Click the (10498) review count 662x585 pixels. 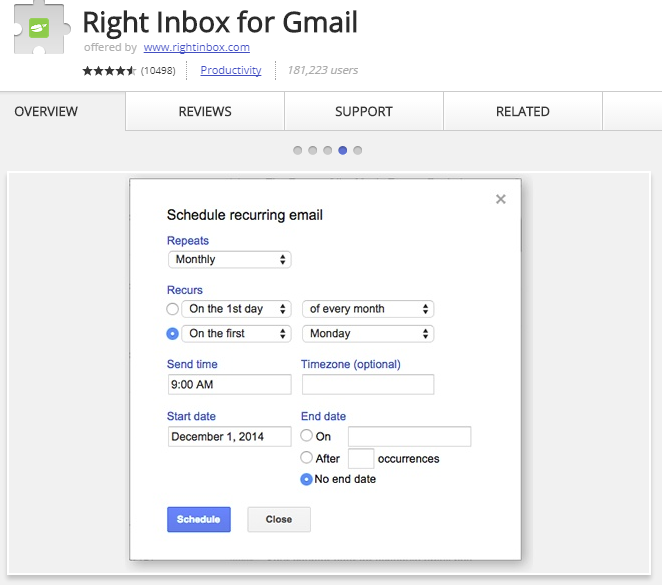(x=158, y=70)
